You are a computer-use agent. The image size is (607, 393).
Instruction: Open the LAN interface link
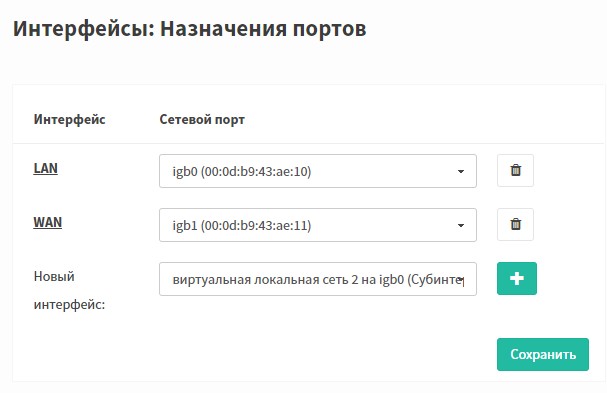point(46,168)
